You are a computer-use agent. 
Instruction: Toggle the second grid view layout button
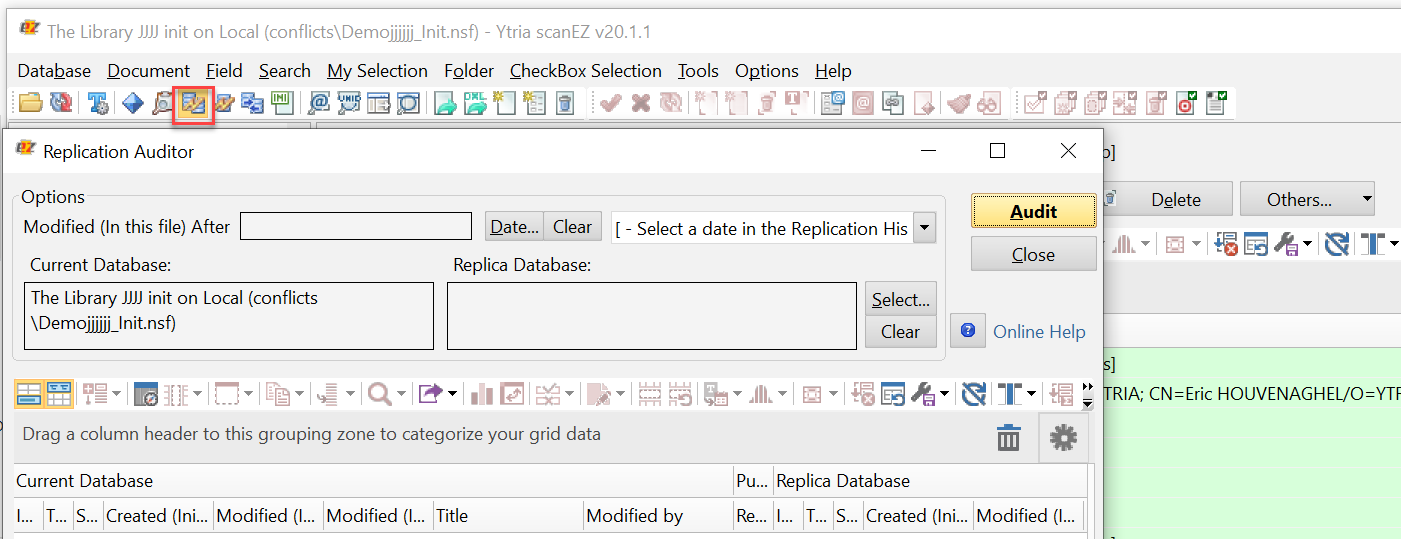[x=59, y=394]
